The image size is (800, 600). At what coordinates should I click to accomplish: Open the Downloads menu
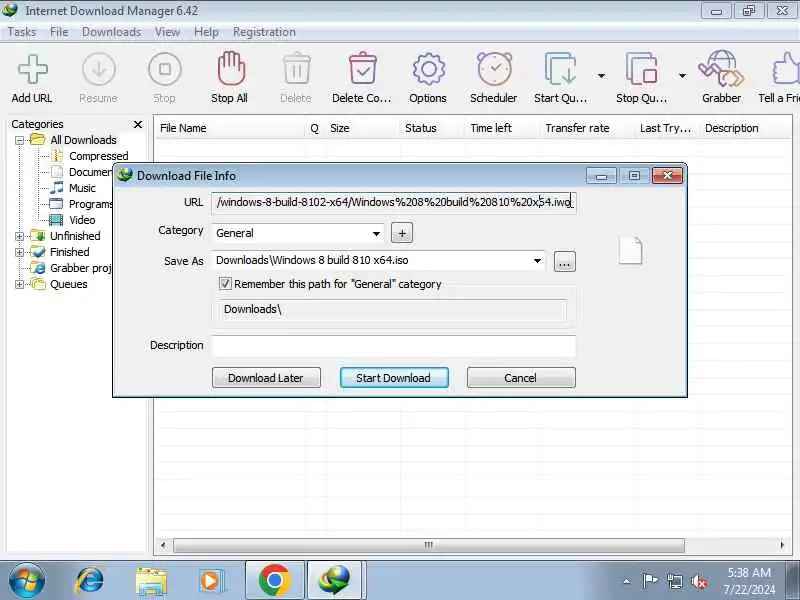[x=112, y=32]
